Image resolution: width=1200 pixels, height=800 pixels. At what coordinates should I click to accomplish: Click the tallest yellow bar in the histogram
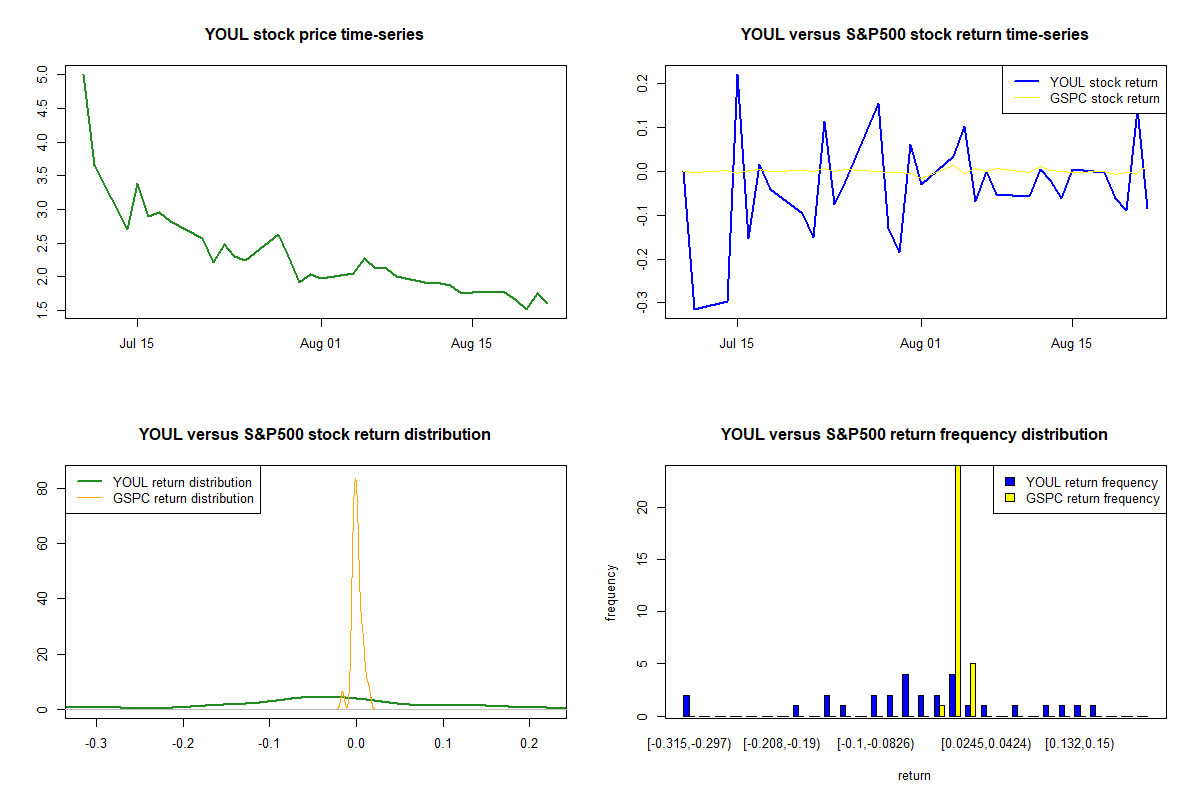point(958,590)
